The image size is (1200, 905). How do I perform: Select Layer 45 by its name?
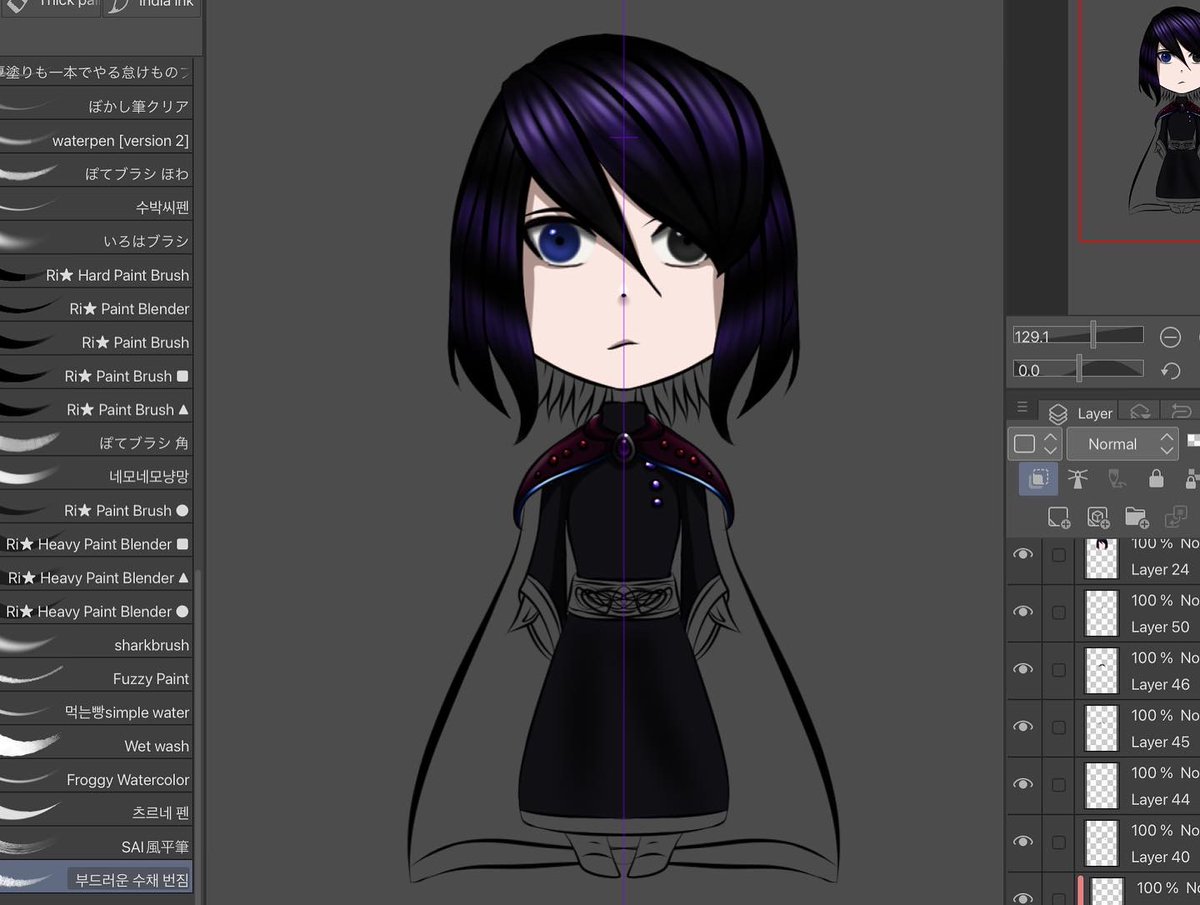(1160, 742)
